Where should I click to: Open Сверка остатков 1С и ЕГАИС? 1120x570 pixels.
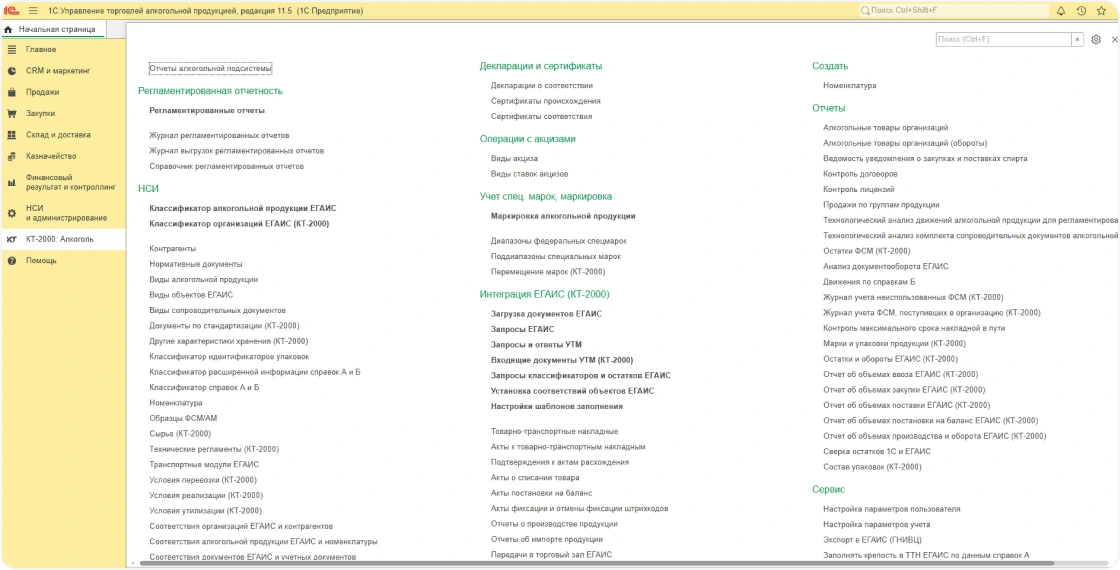click(877, 451)
